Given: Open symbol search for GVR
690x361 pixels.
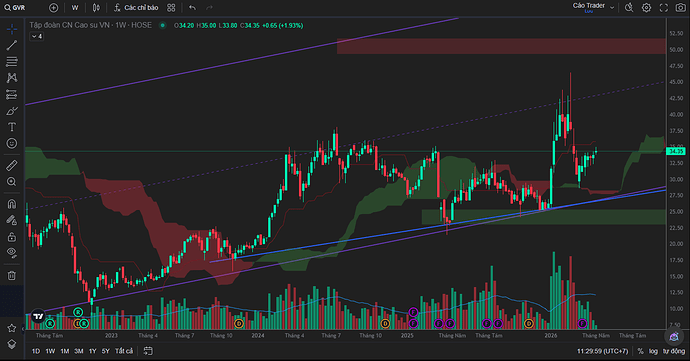Looking at the screenshot, I should 15,8.
